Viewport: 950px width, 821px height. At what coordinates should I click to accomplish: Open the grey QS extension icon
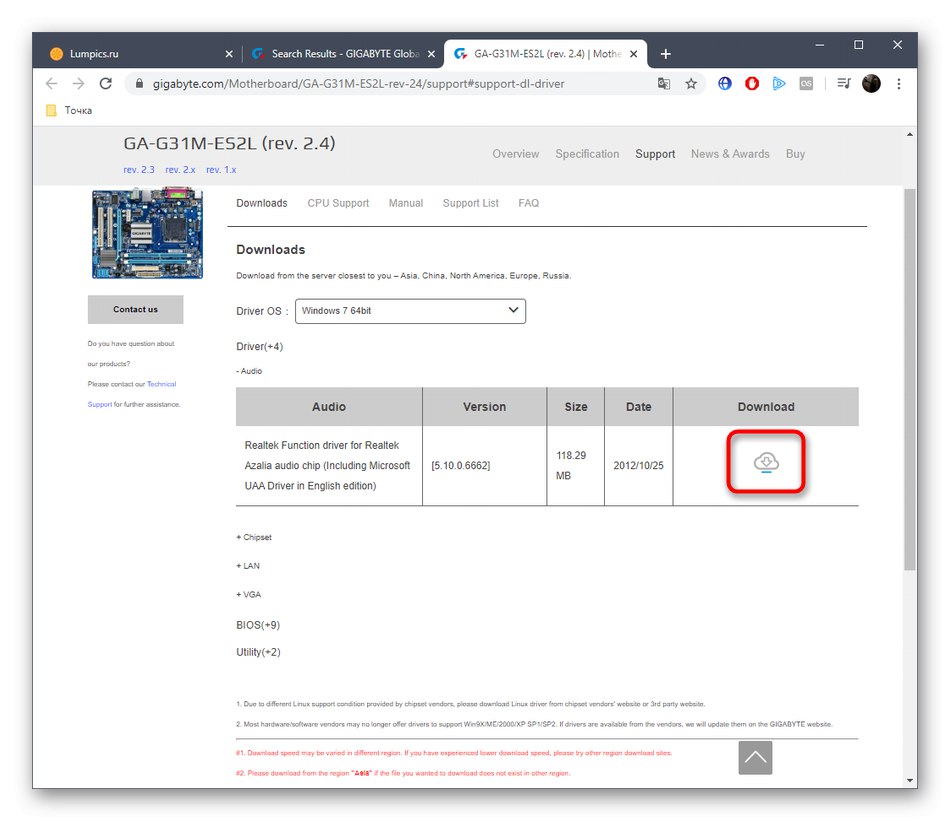point(806,84)
